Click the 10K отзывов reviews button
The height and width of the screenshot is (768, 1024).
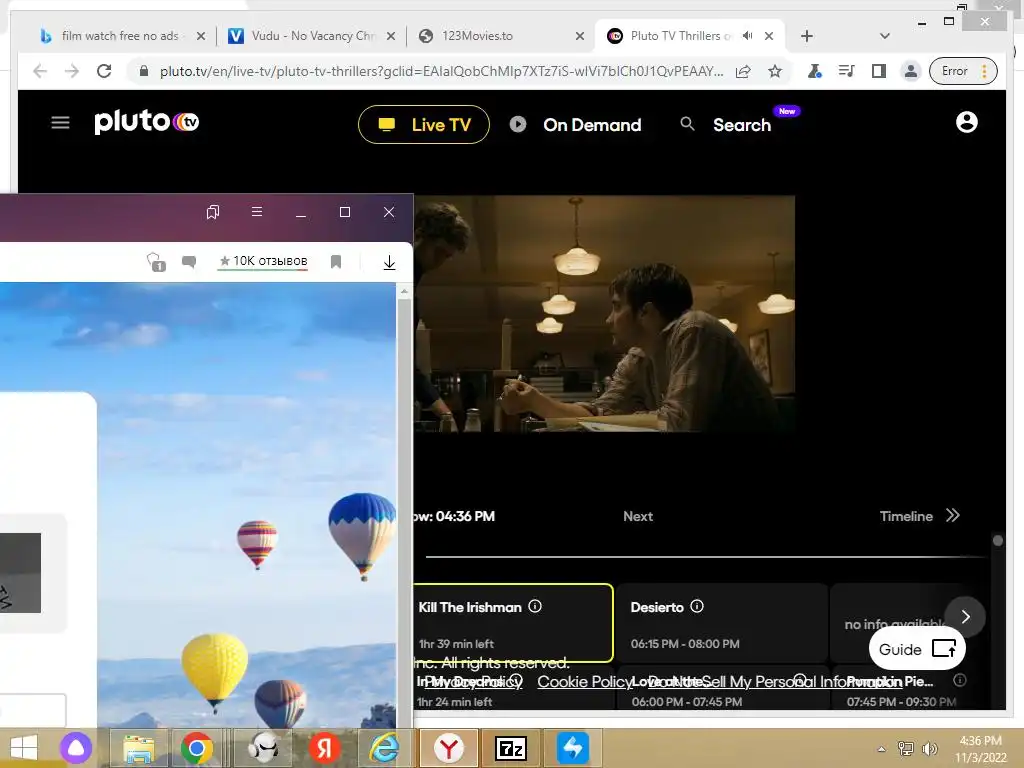tap(263, 261)
